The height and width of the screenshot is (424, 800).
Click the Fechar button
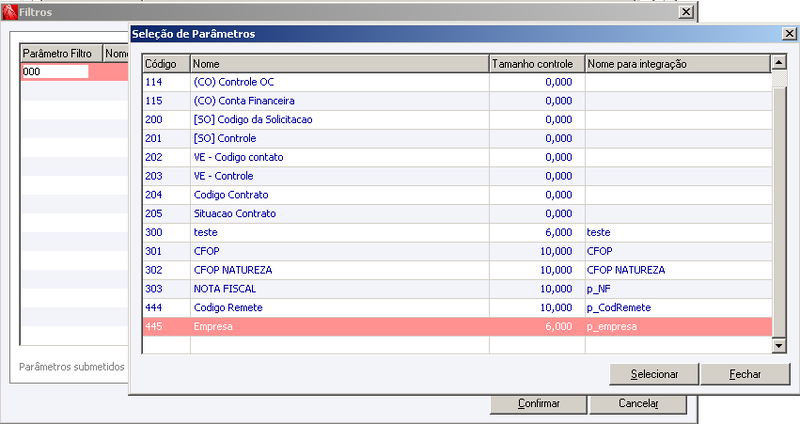point(745,374)
